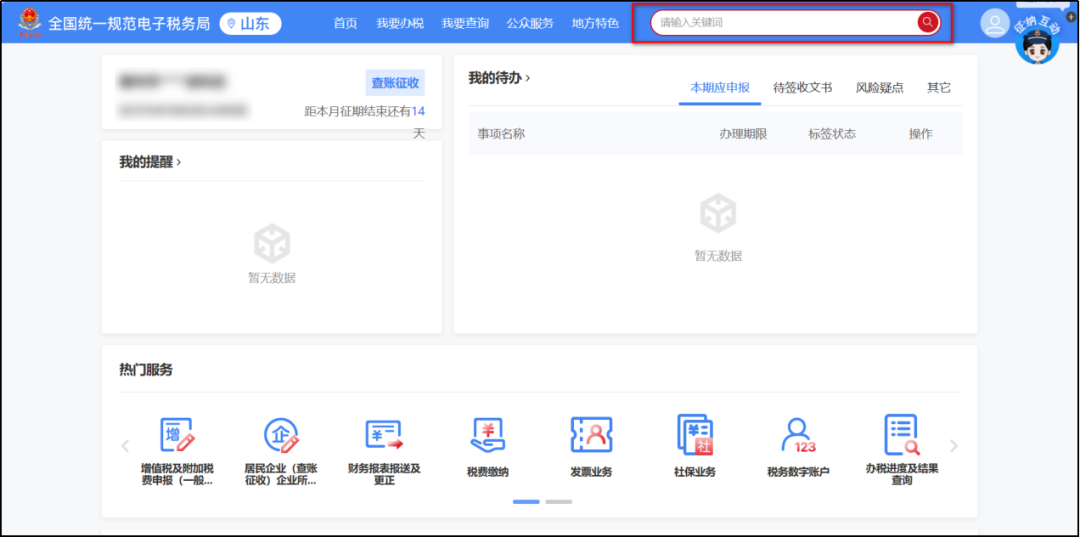Screen dimensions: 1080x537
Task: Switch to the 本期应申报 tab
Action: [x=720, y=87]
